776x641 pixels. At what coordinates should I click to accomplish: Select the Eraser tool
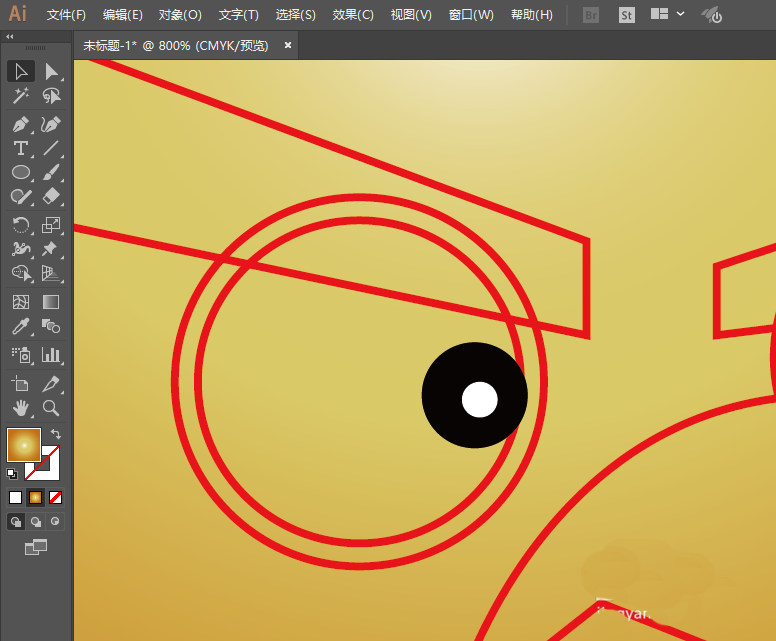pyautogui.click(x=51, y=197)
